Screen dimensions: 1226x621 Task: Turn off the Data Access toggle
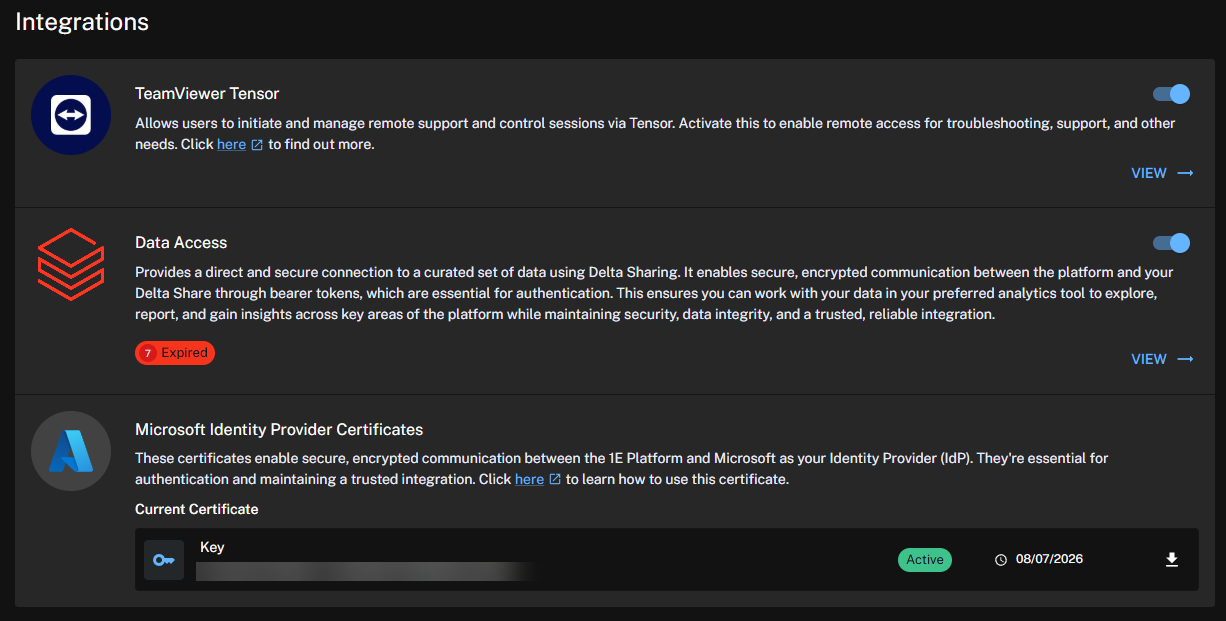click(1171, 243)
